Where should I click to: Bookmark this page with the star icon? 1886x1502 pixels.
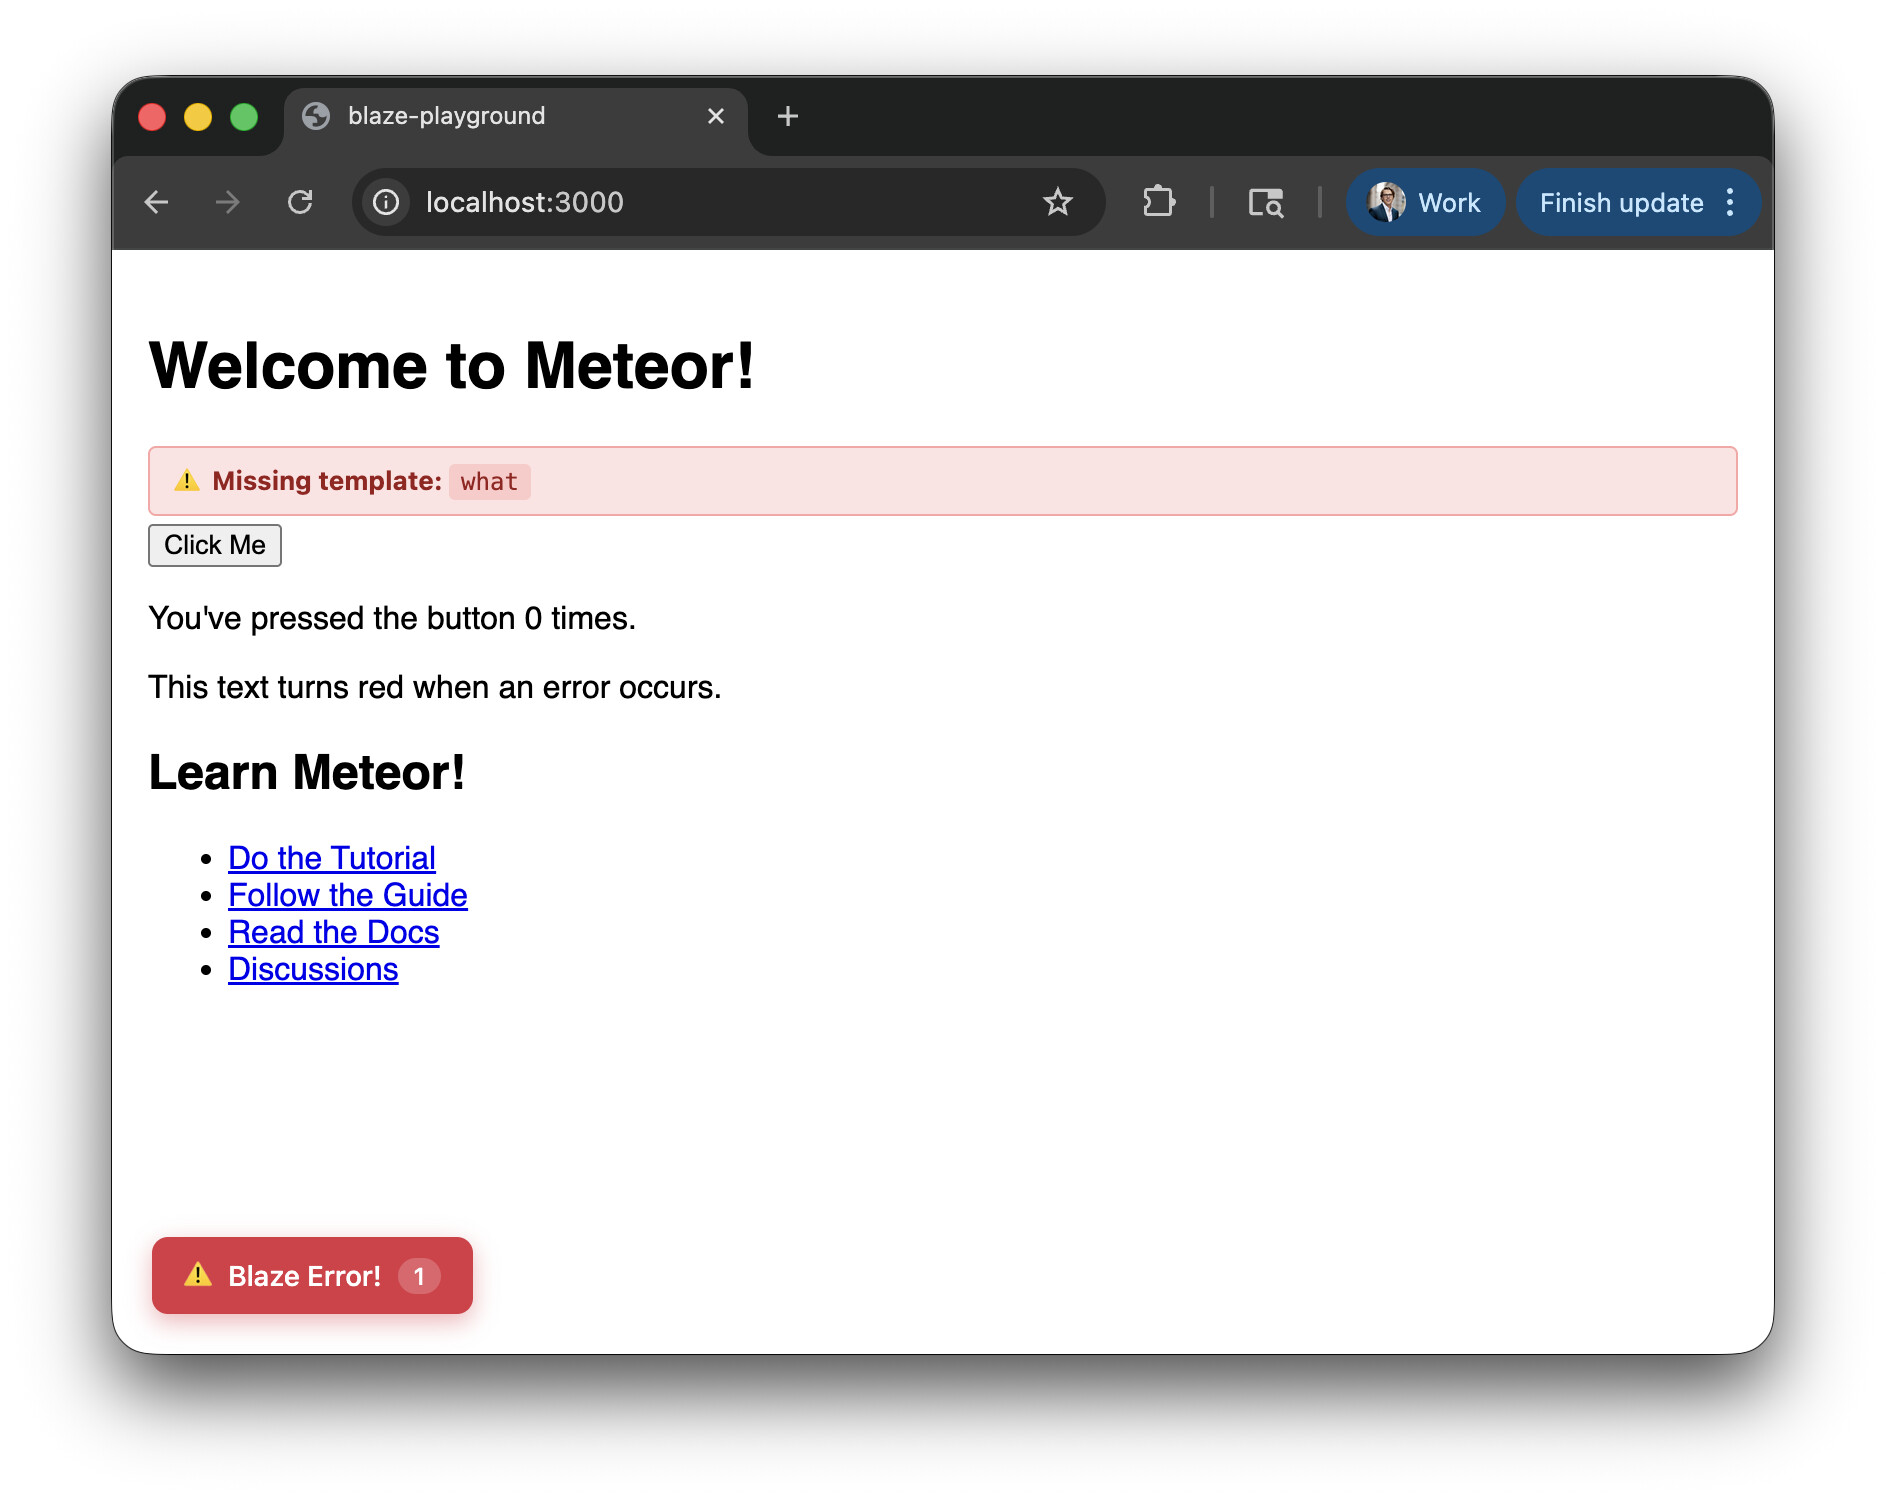1057,203
